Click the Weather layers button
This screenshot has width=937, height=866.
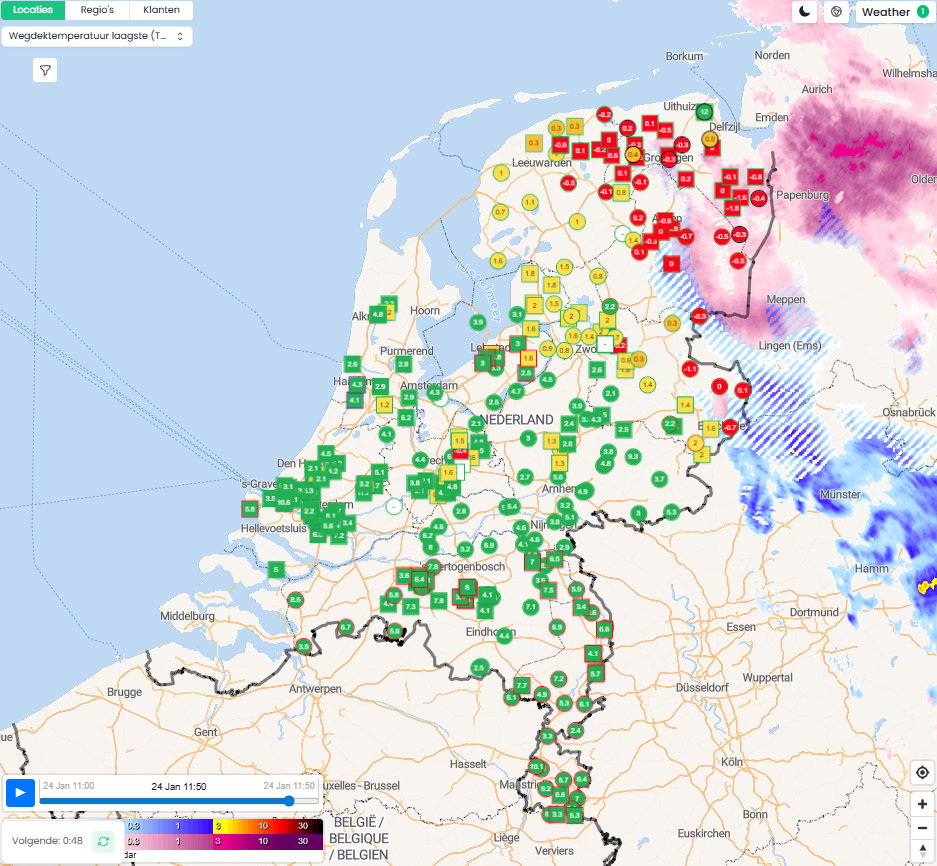[x=895, y=11]
